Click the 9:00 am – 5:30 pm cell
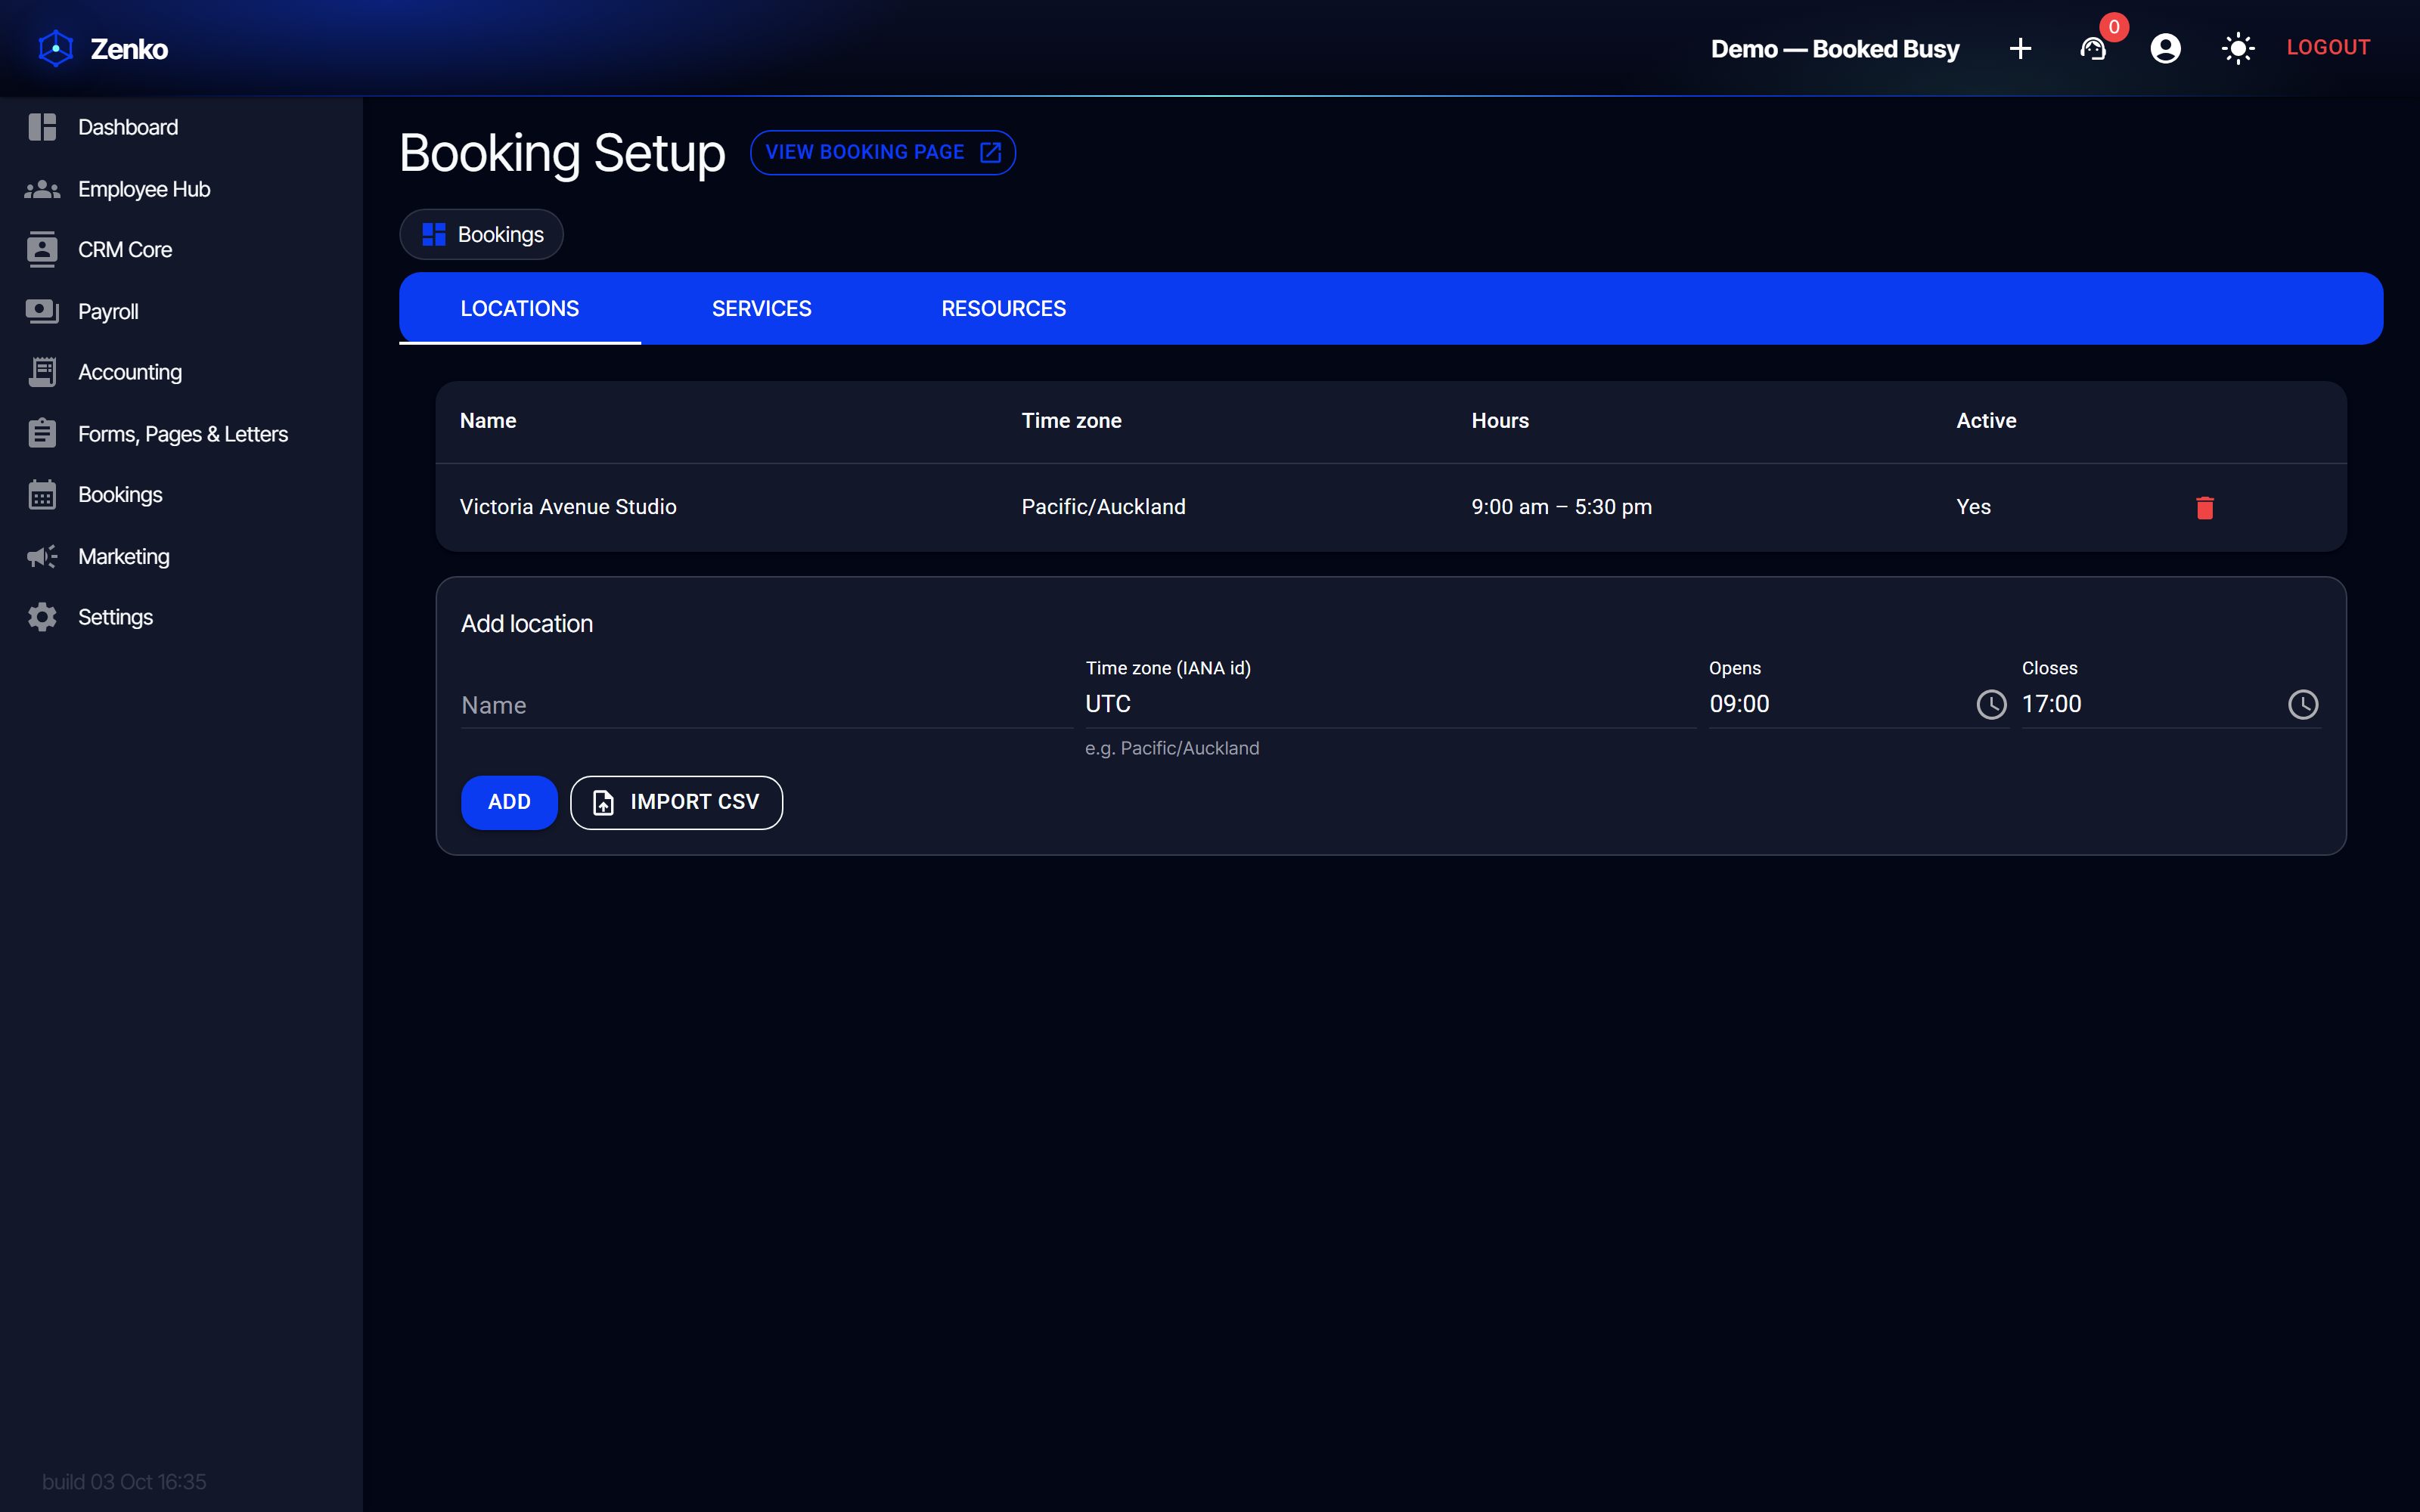 pos(1561,507)
